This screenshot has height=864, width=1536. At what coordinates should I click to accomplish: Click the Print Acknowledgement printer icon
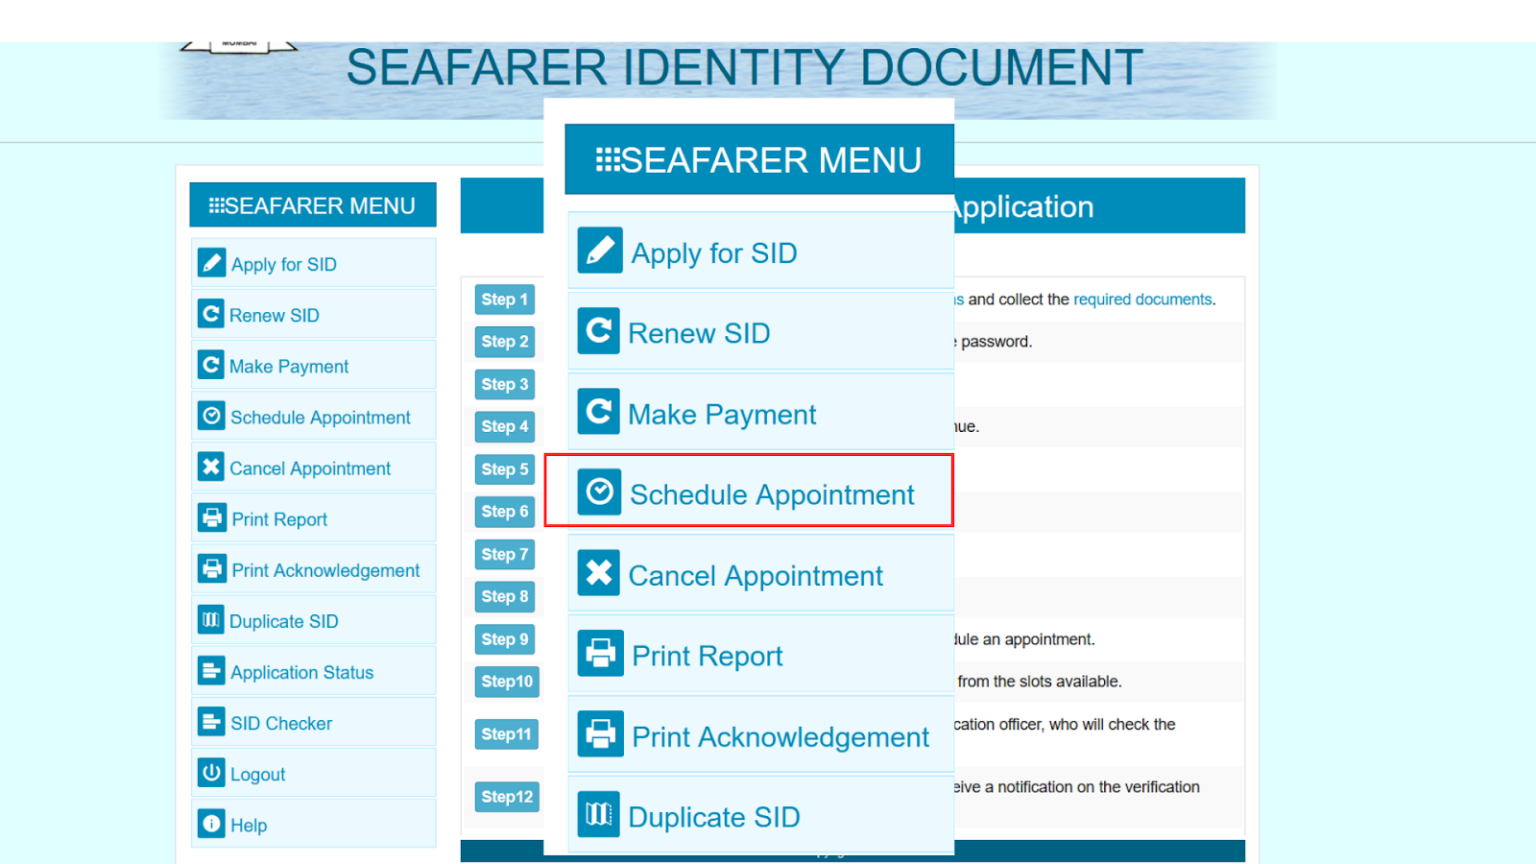tap(212, 569)
